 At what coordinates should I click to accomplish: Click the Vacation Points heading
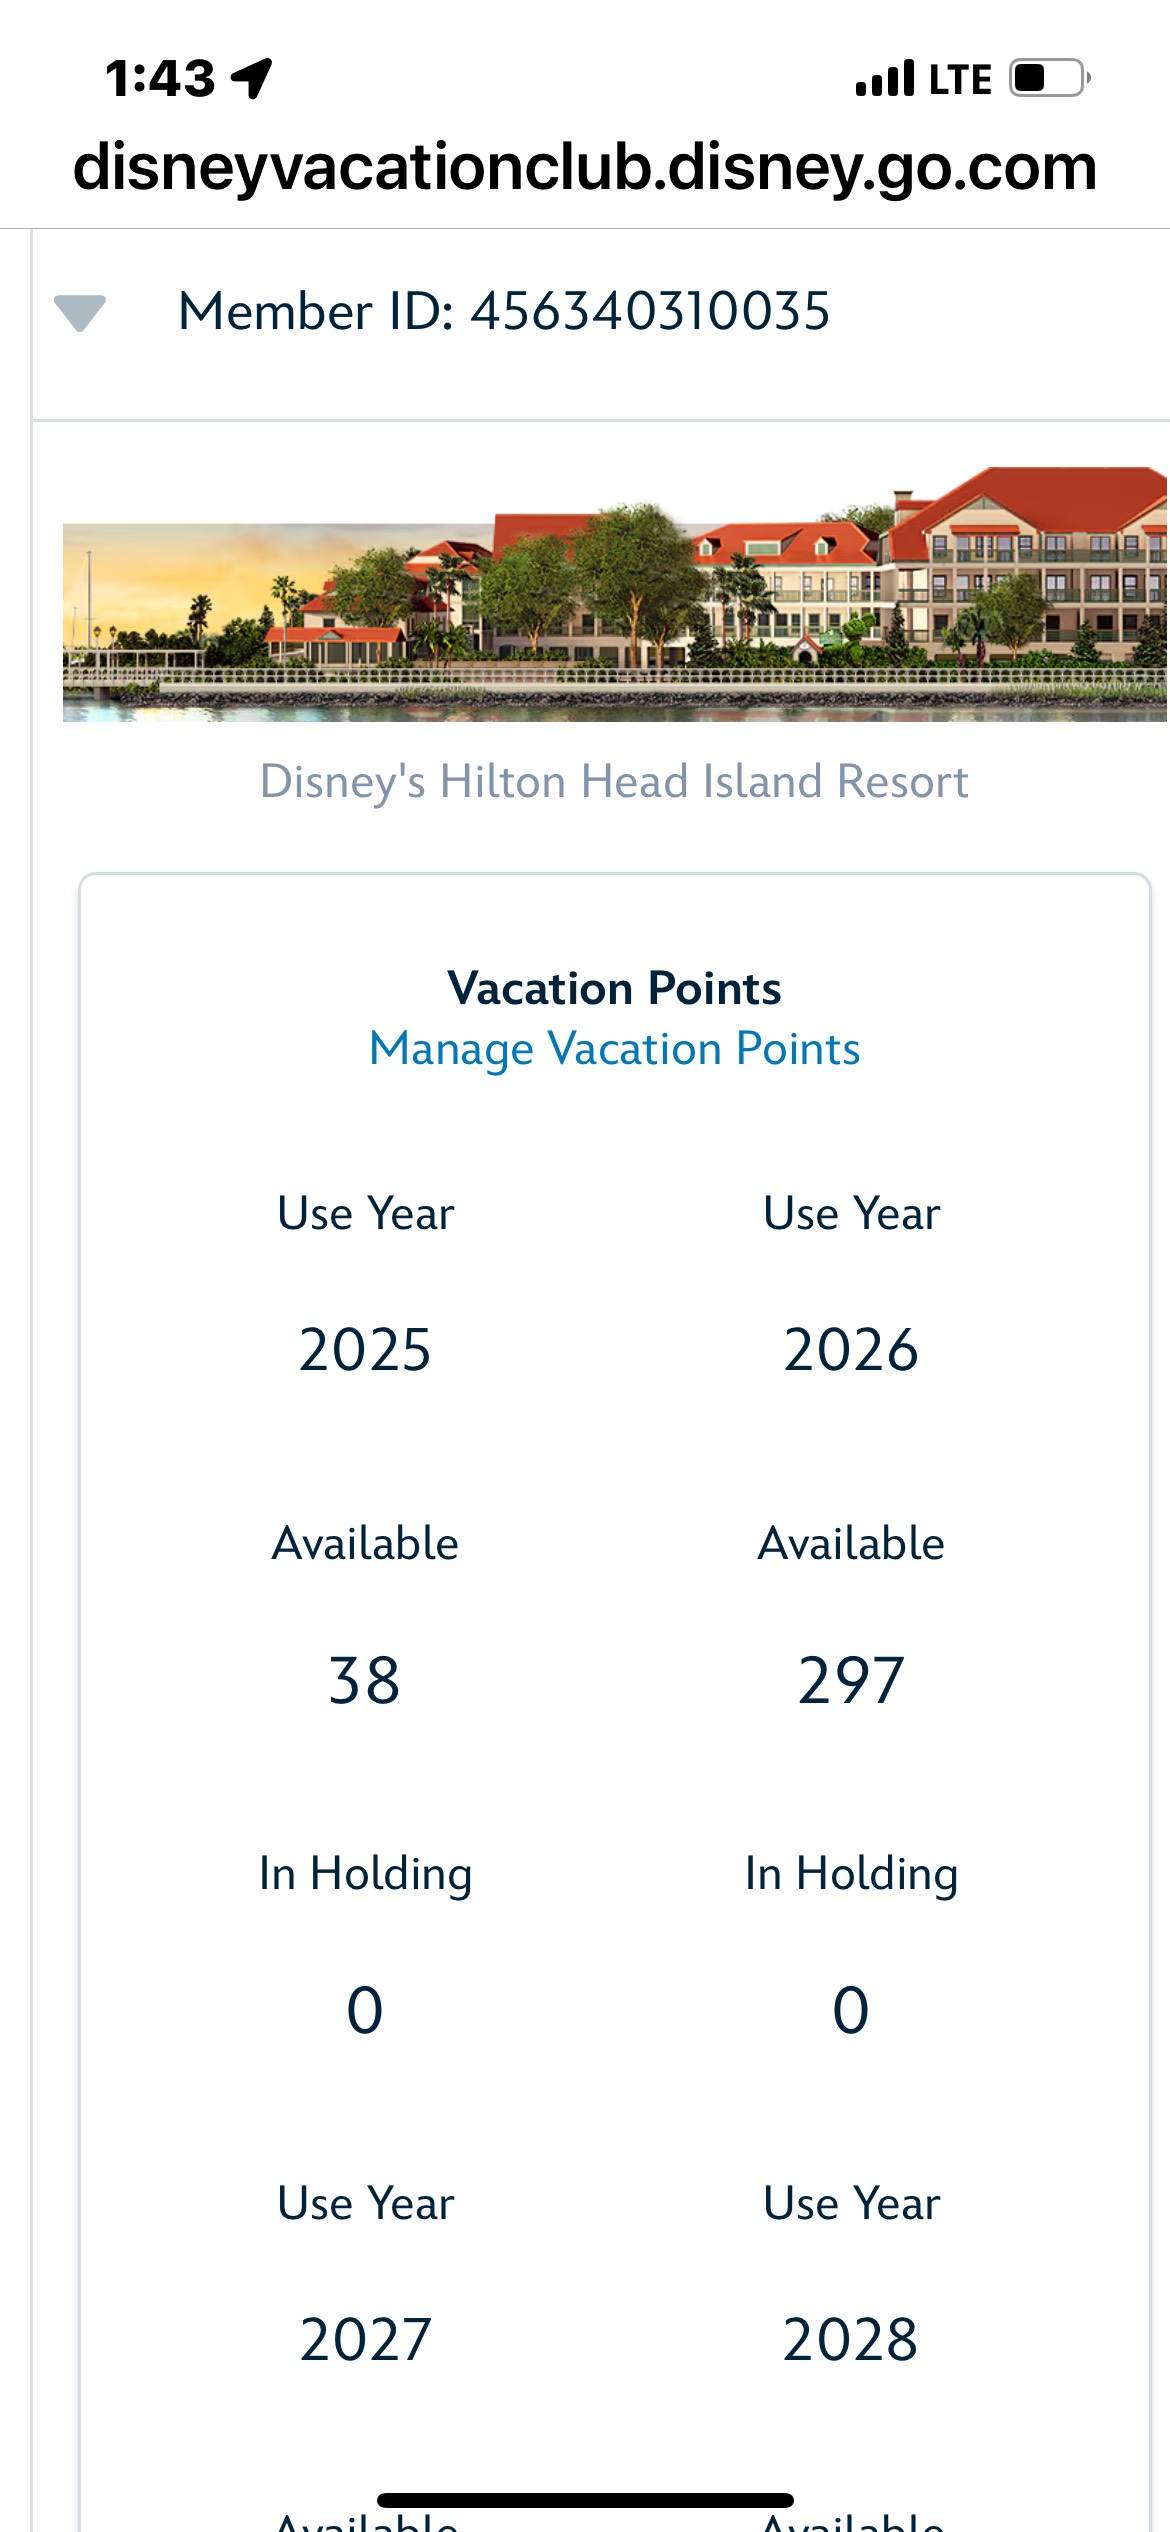(614, 989)
